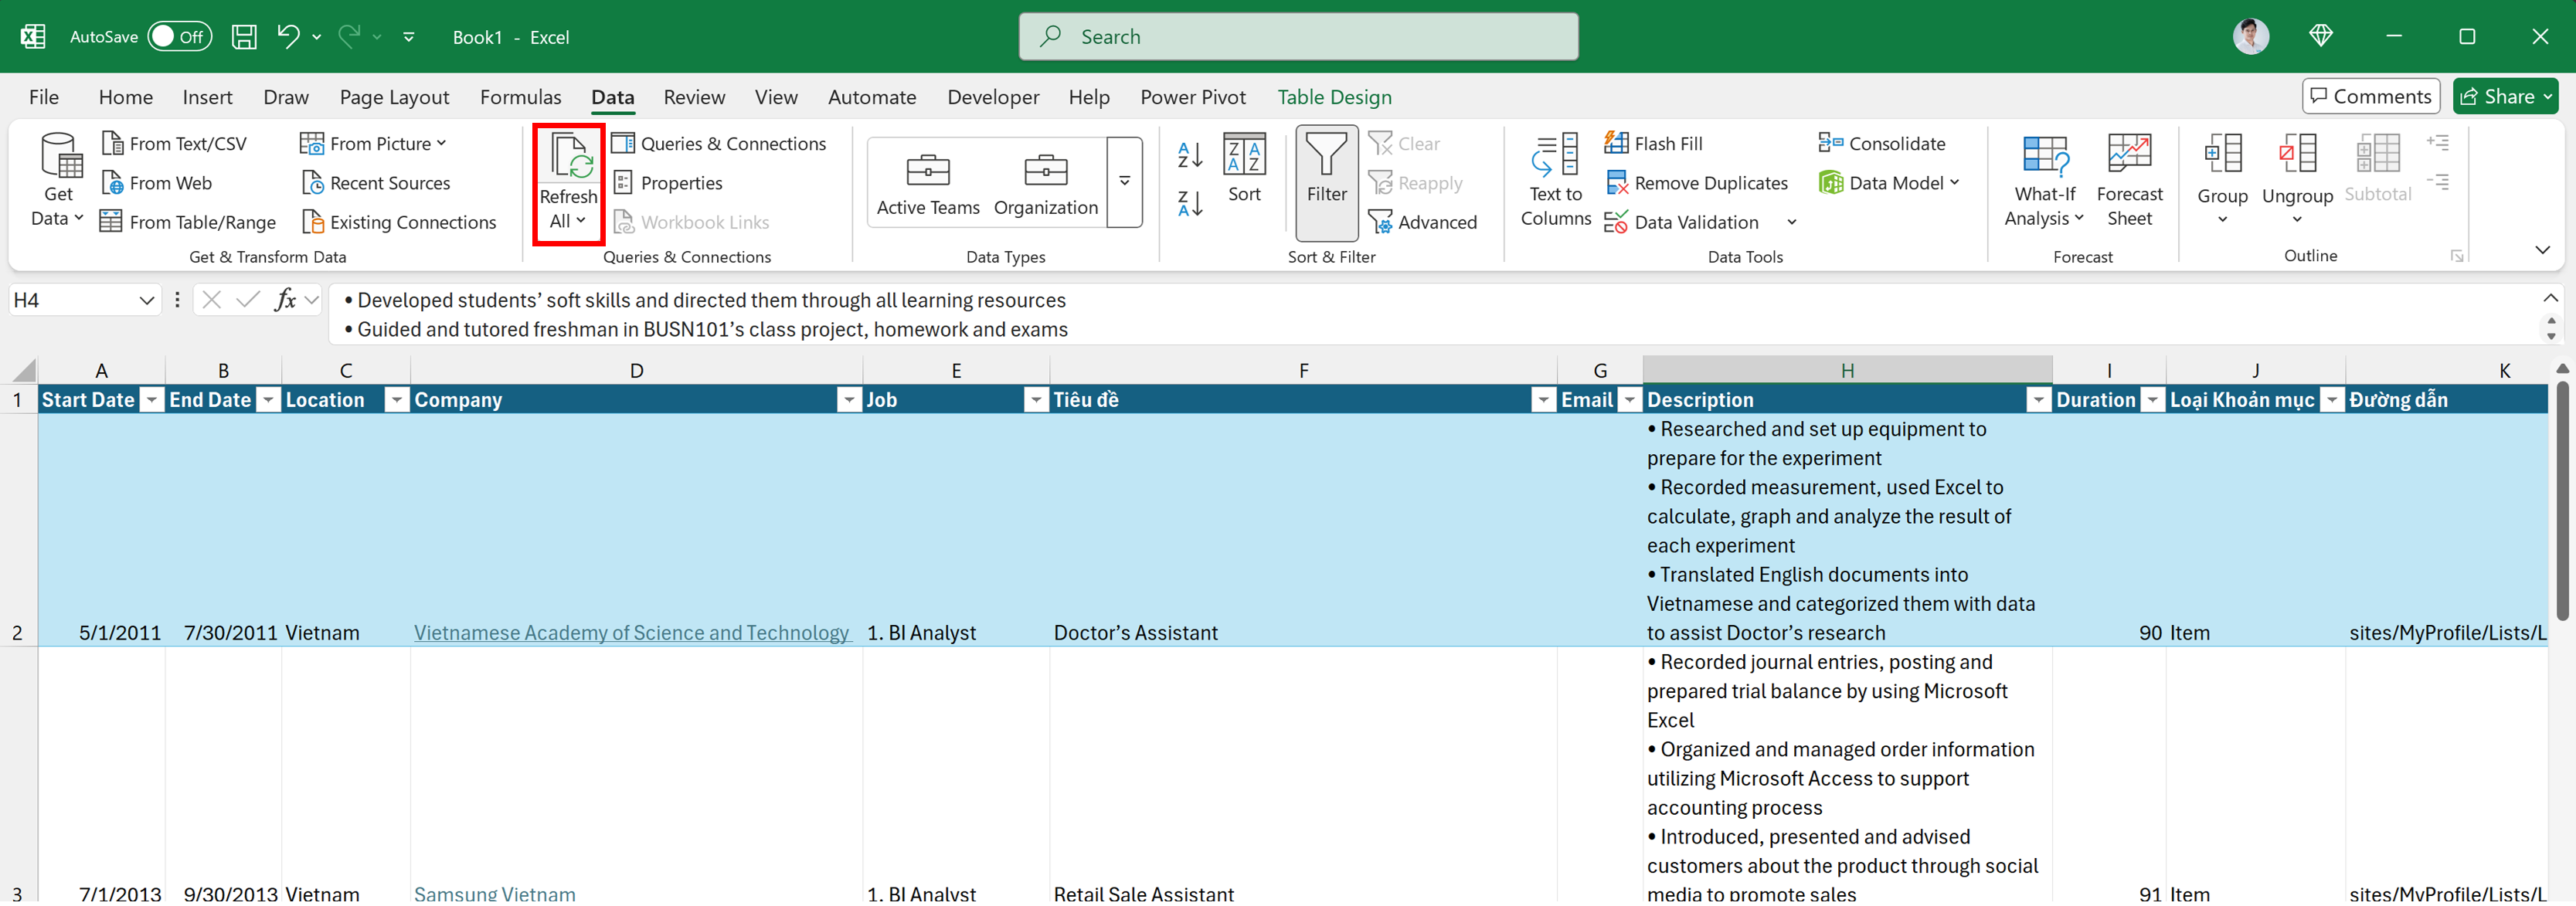Expand the Group dropdown
The width and height of the screenshot is (2576, 906).
(2222, 221)
